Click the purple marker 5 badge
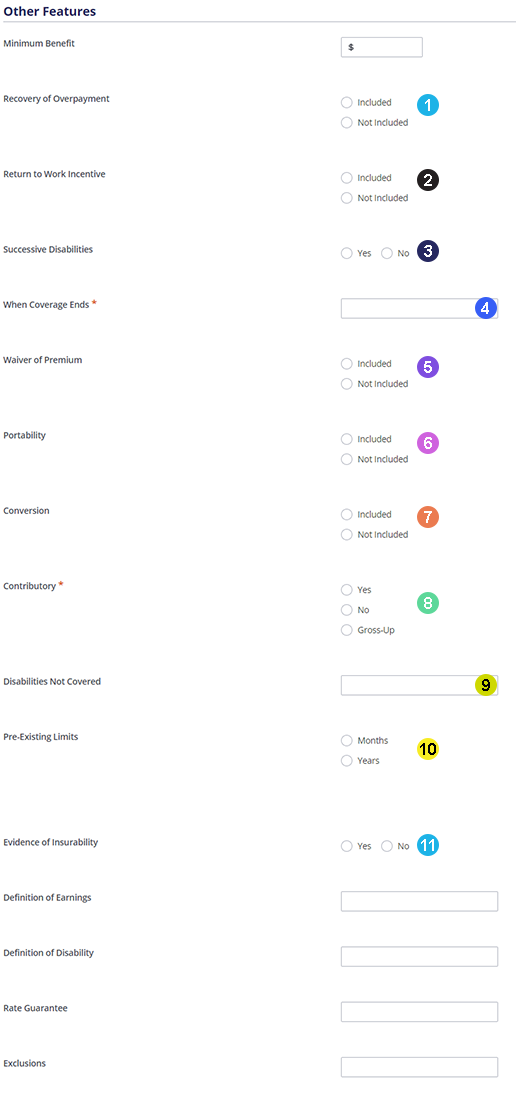516x1100 pixels. tap(428, 367)
